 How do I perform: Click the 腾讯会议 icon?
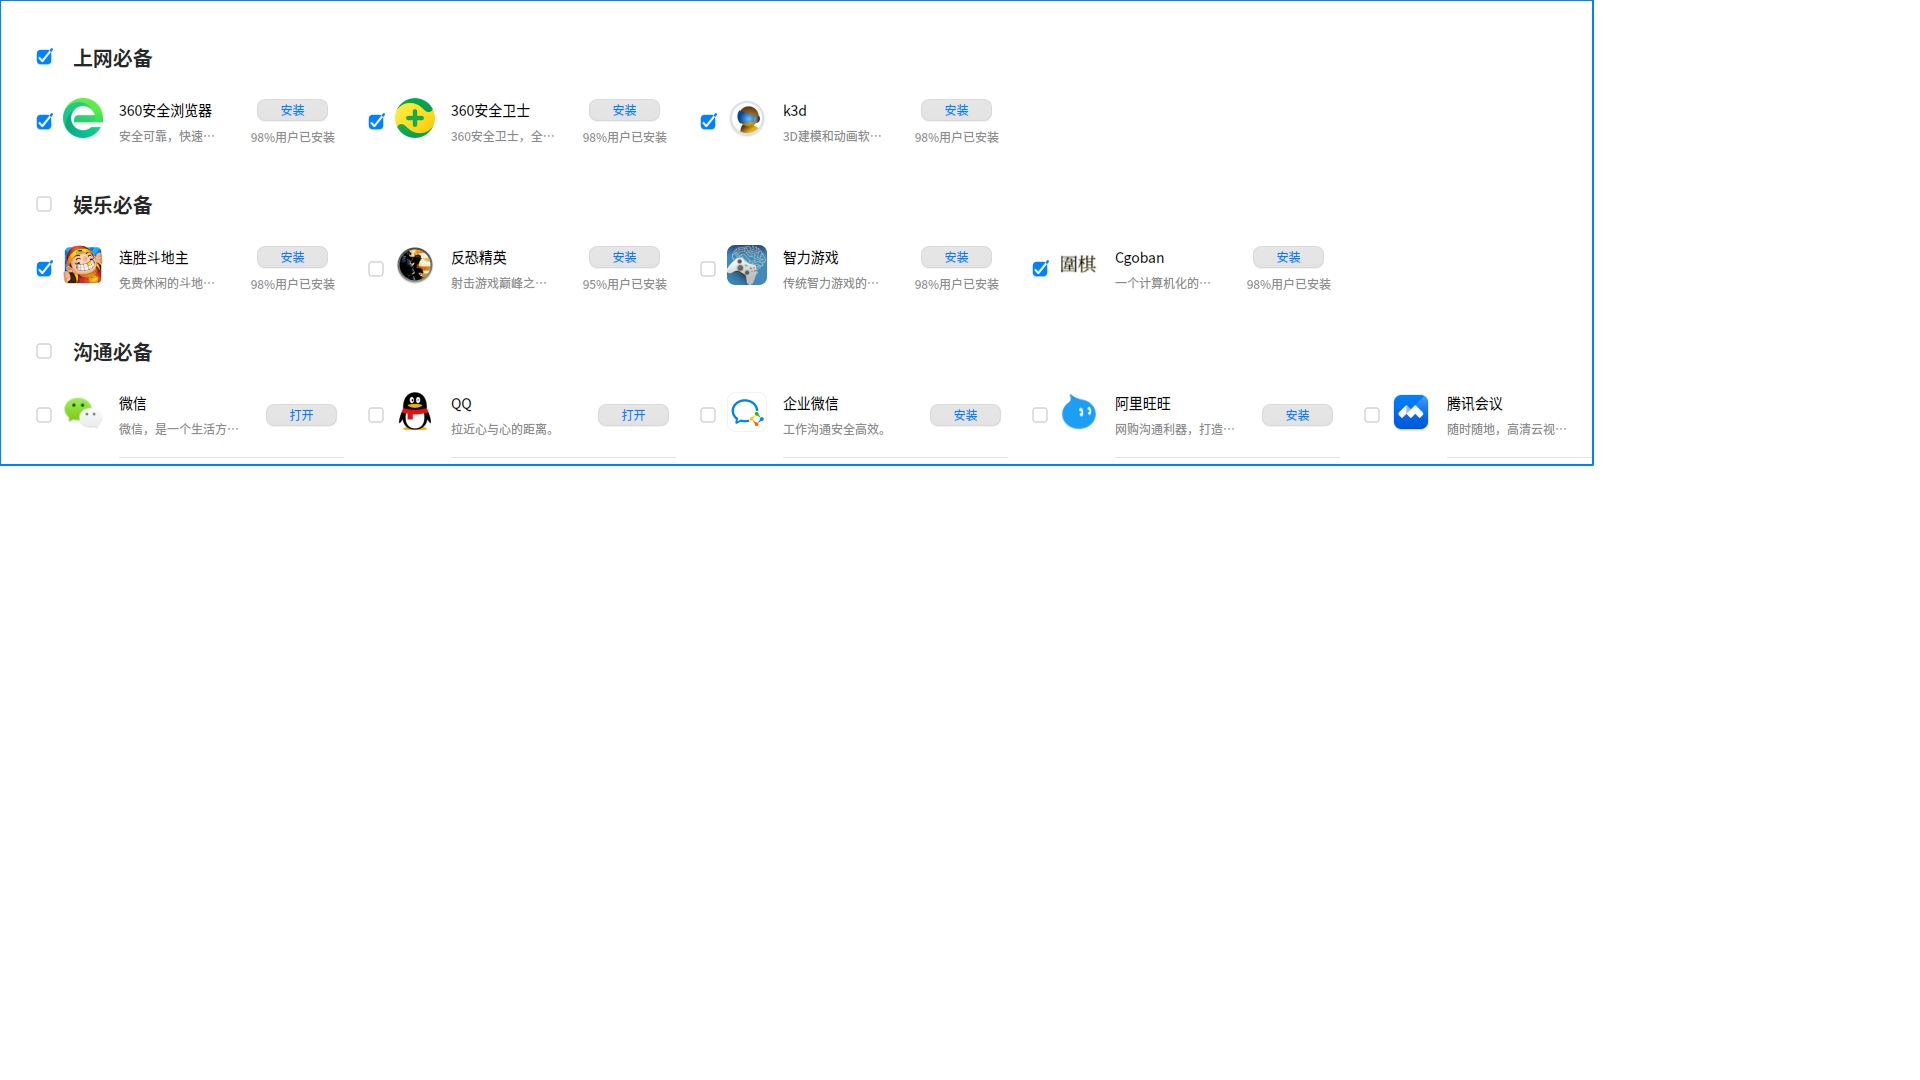(1411, 412)
